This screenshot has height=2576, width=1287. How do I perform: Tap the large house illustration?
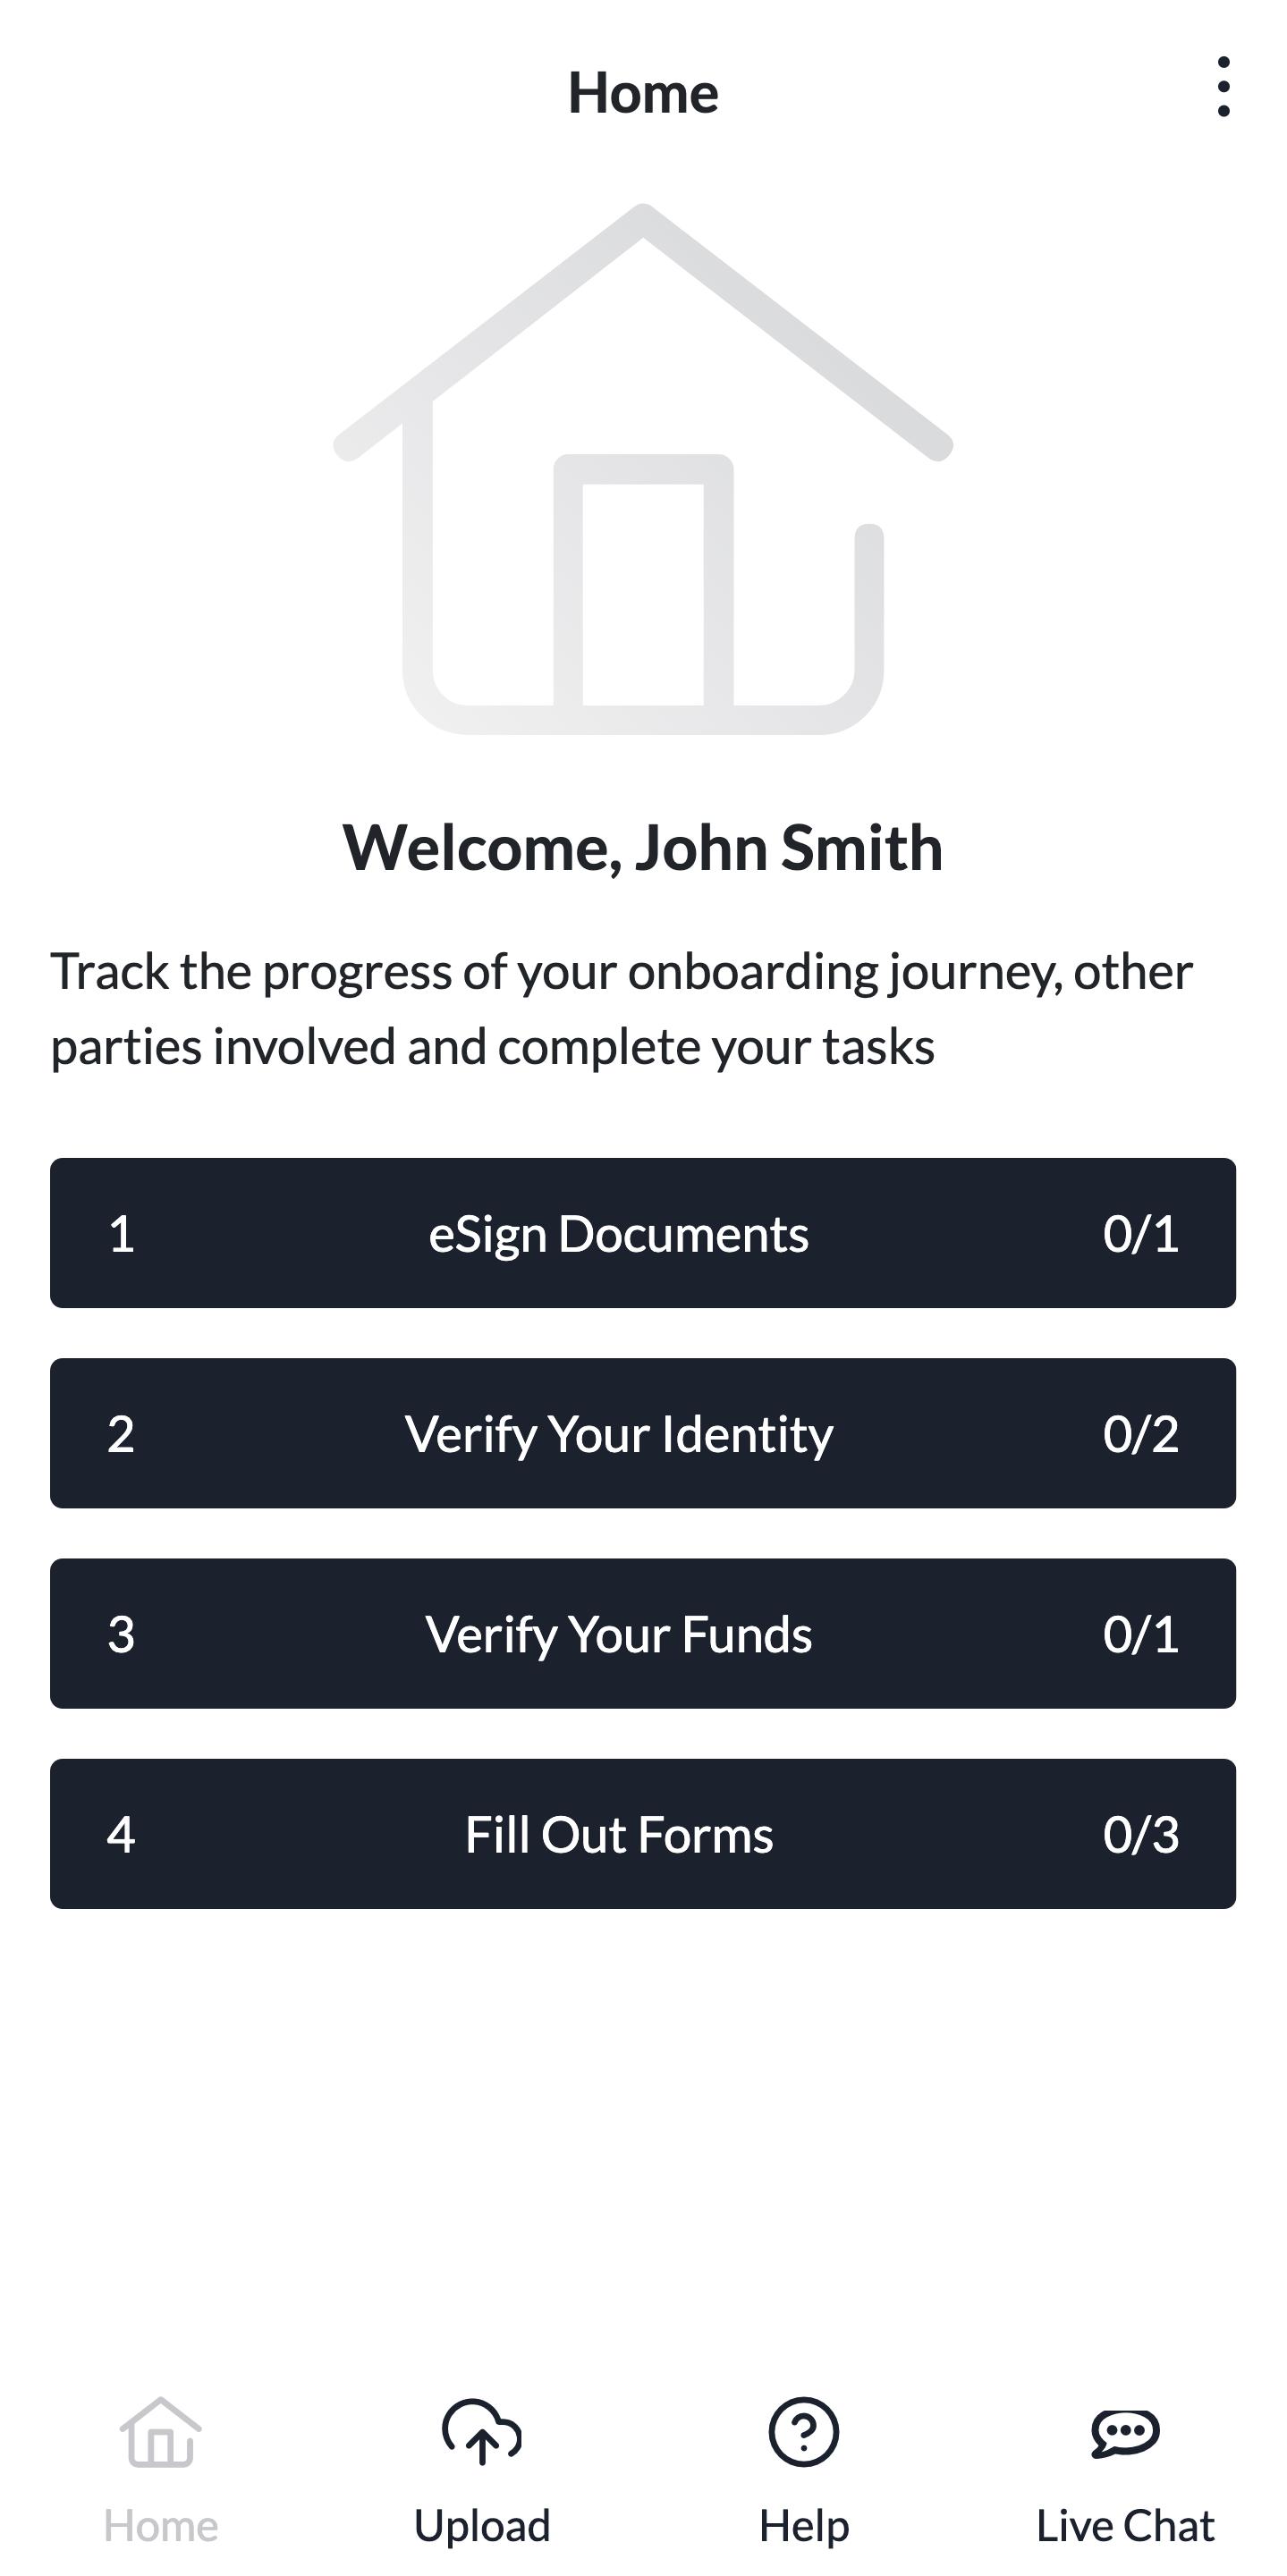(643, 469)
